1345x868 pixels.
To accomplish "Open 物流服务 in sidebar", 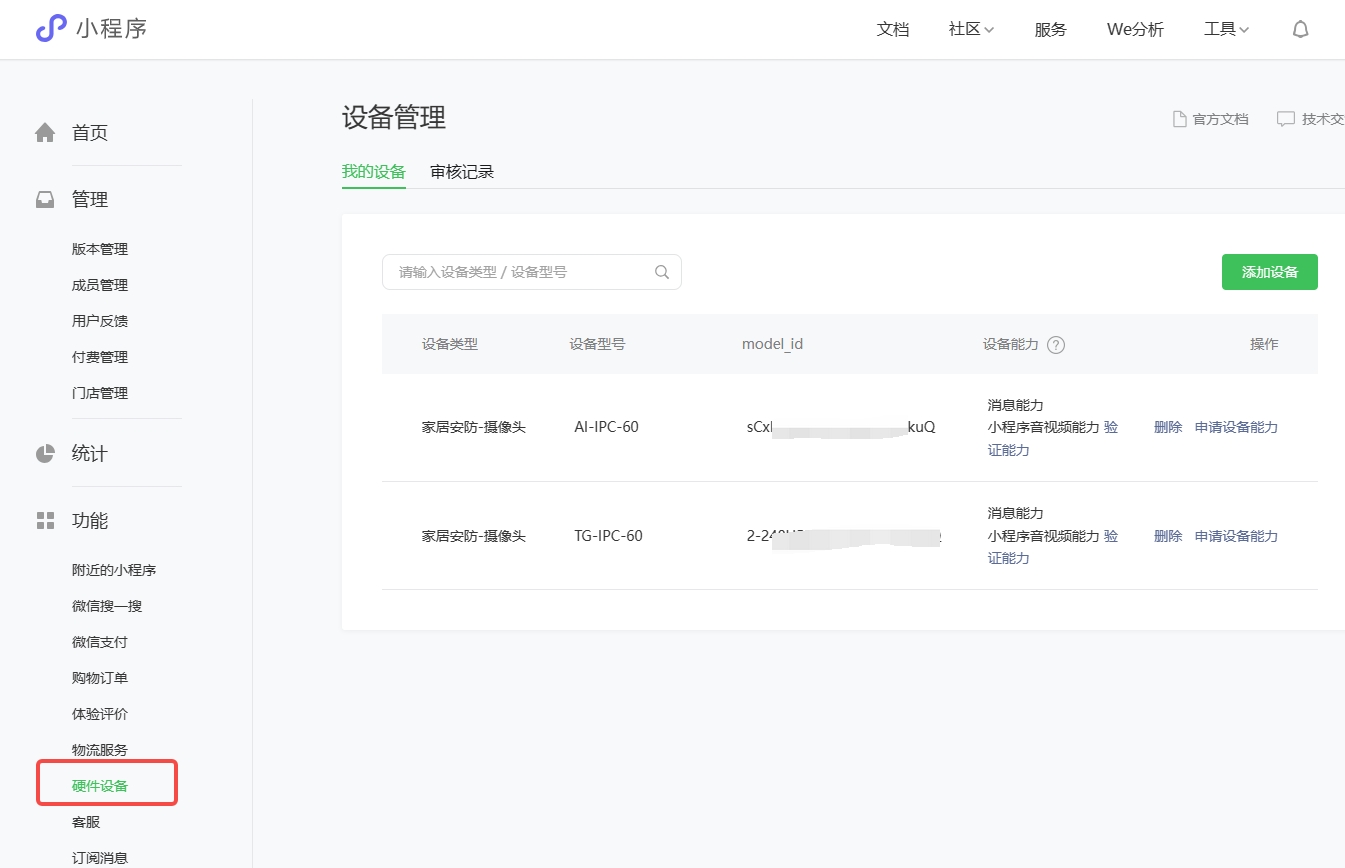I will pyautogui.click(x=100, y=750).
